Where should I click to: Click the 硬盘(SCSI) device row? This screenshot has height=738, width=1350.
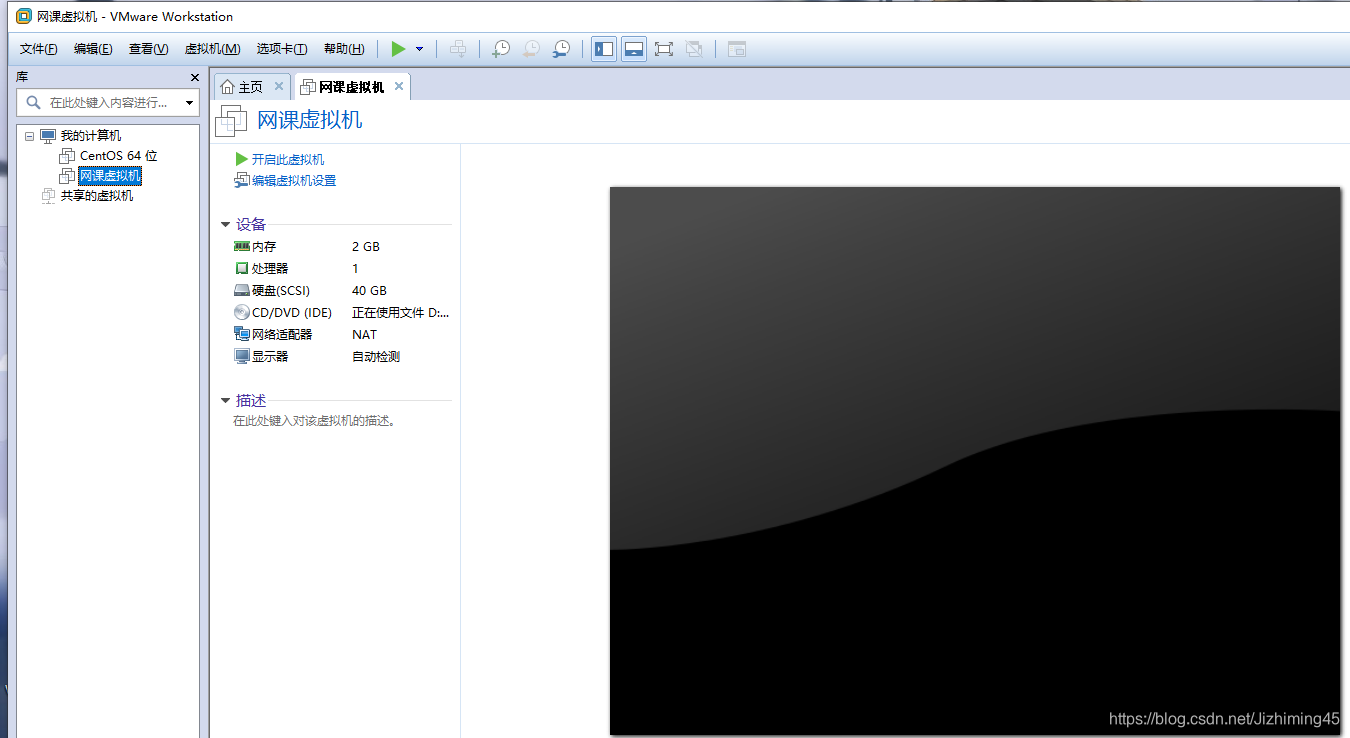(x=341, y=291)
